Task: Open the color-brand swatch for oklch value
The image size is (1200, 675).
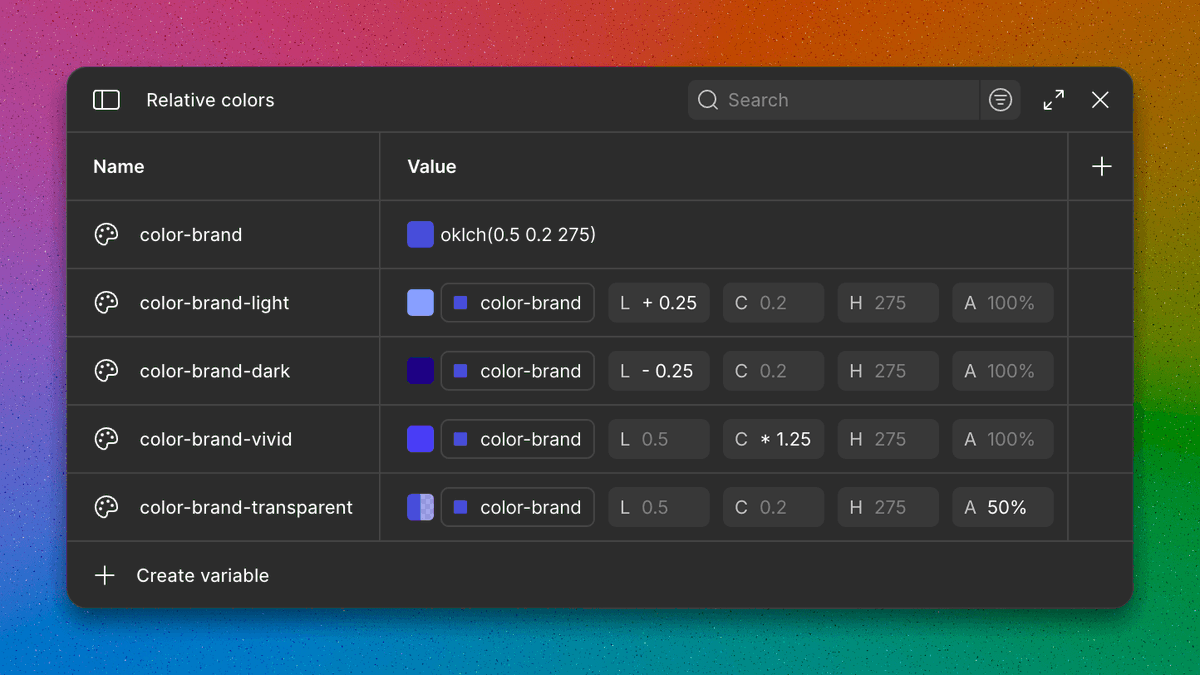Action: pyautogui.click(x=420, y=235)
